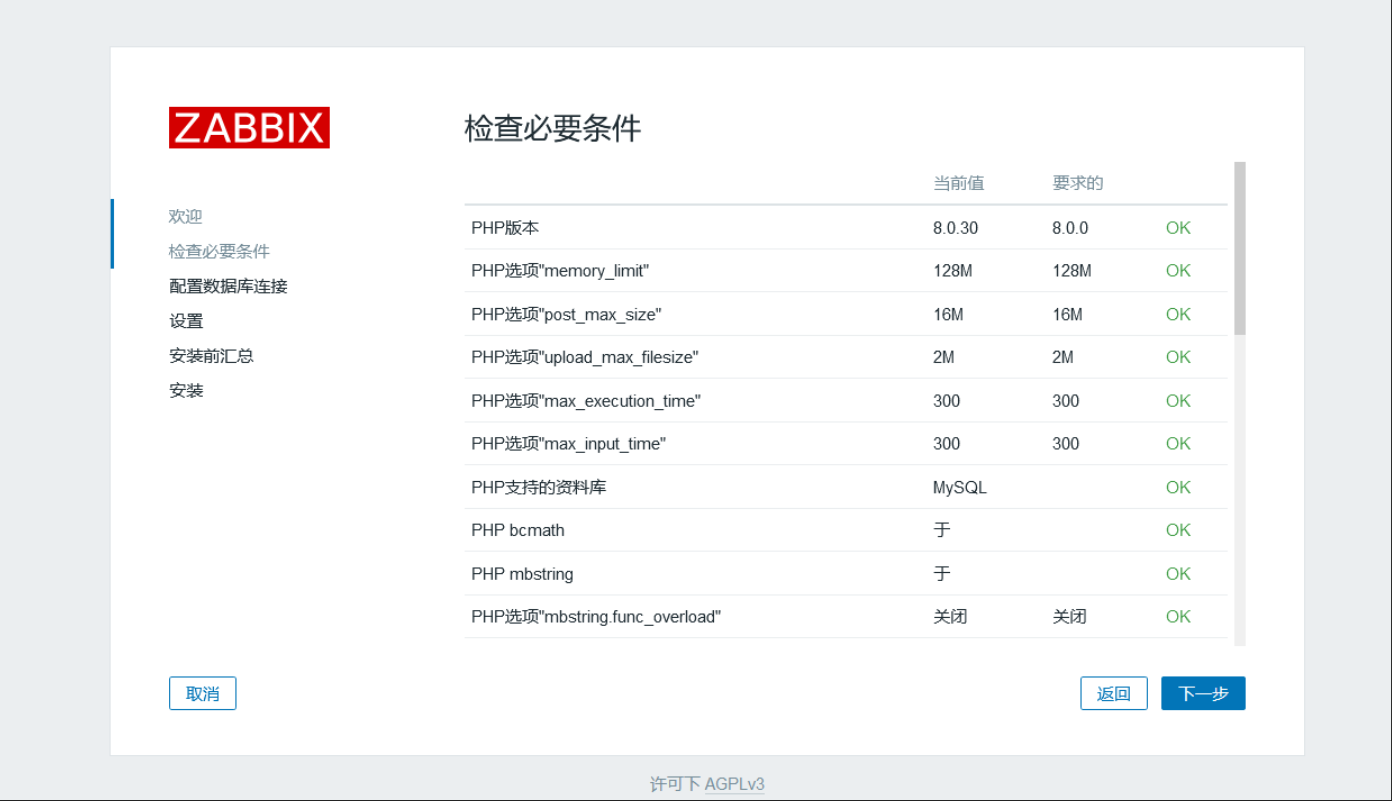Click OK status in PHP mbstring row
The width and height of the screenshot is (1392, 801).
pyautogui.click(x=1178, y=574)
